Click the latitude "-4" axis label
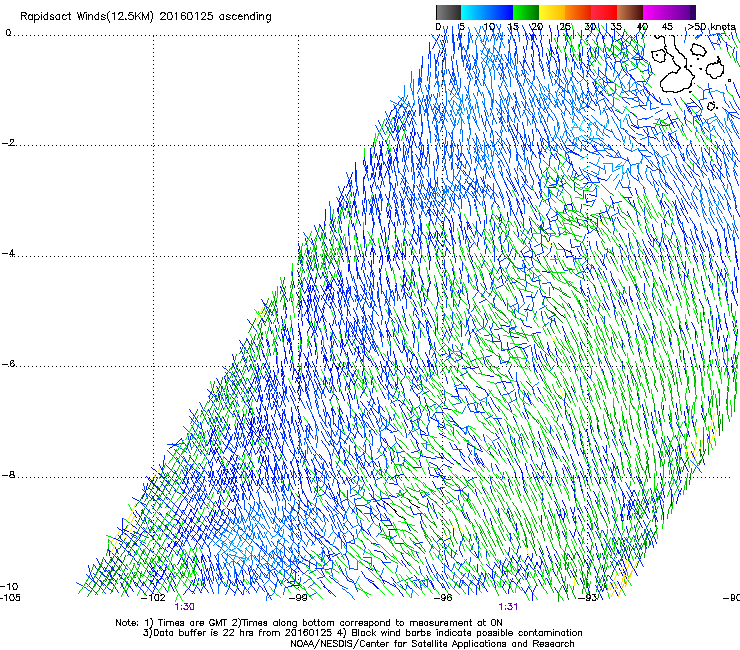Screen dimensions: 740x650 [x=8, y=253]
